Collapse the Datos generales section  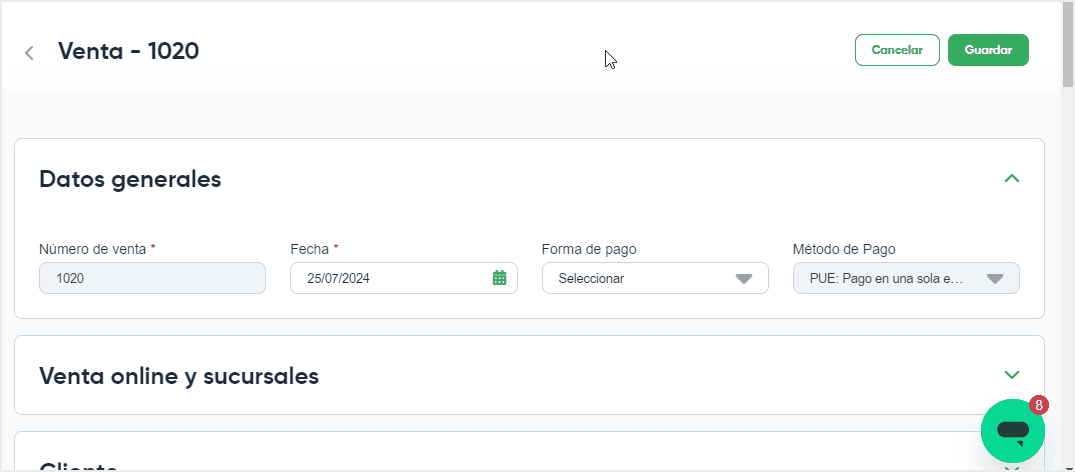click(1012, 178)
